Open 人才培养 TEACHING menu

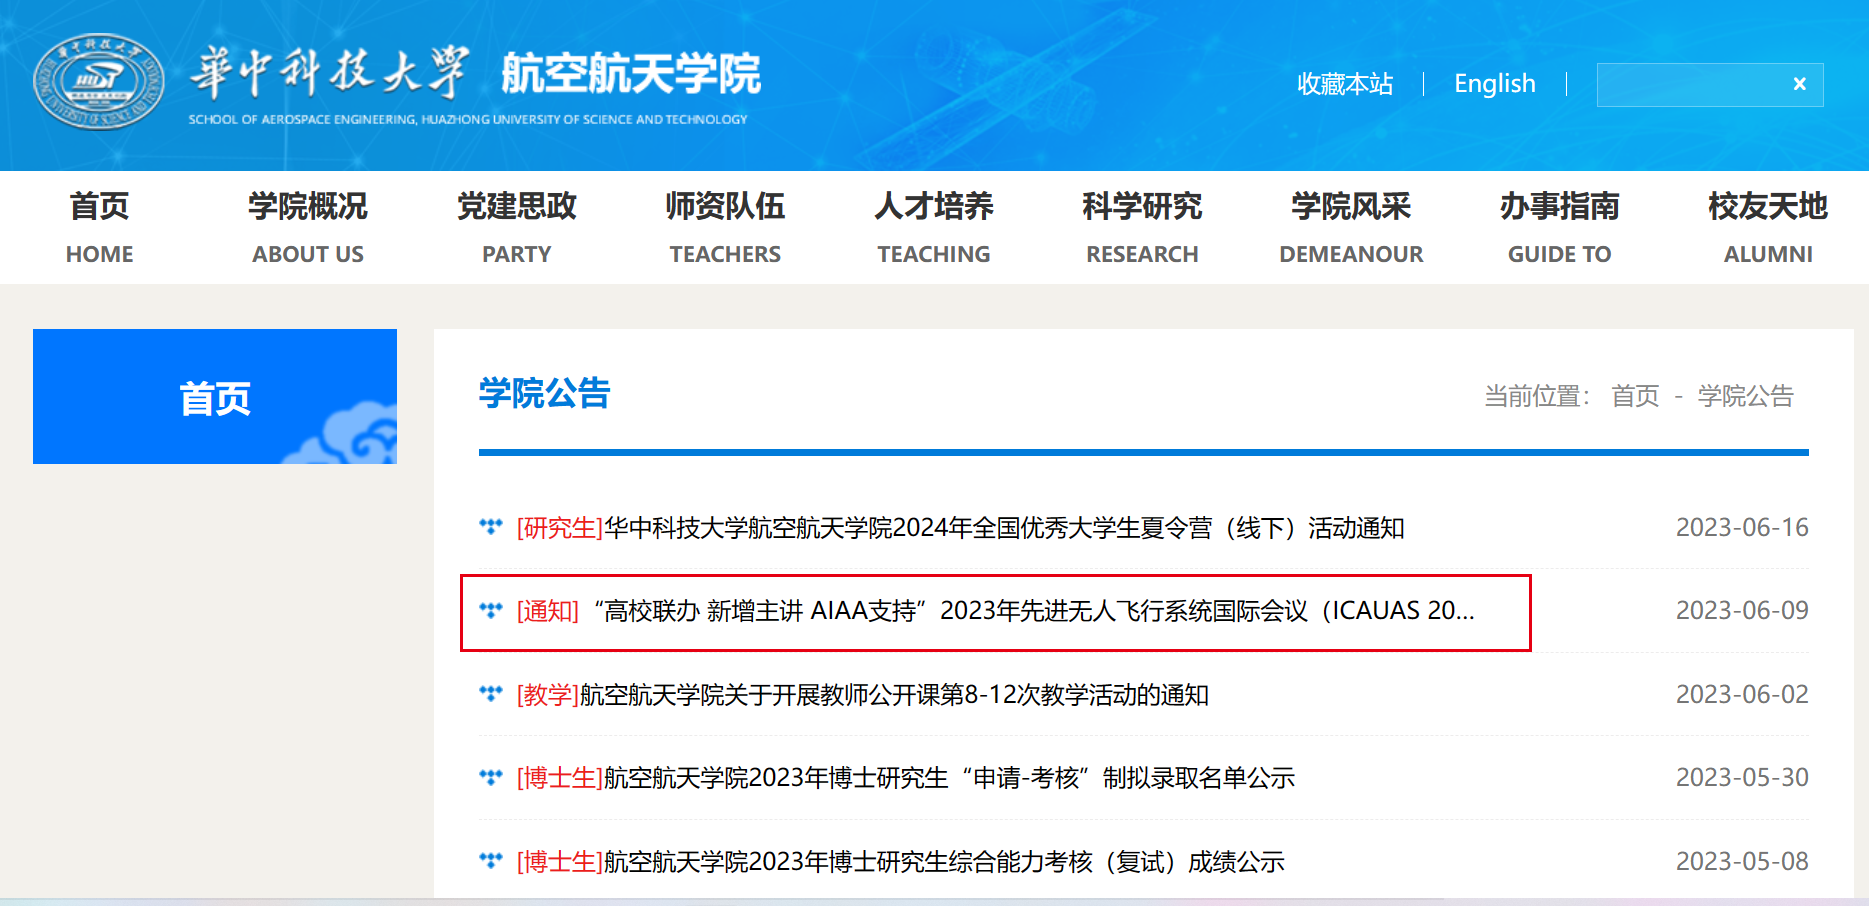[x=934, y=228]
